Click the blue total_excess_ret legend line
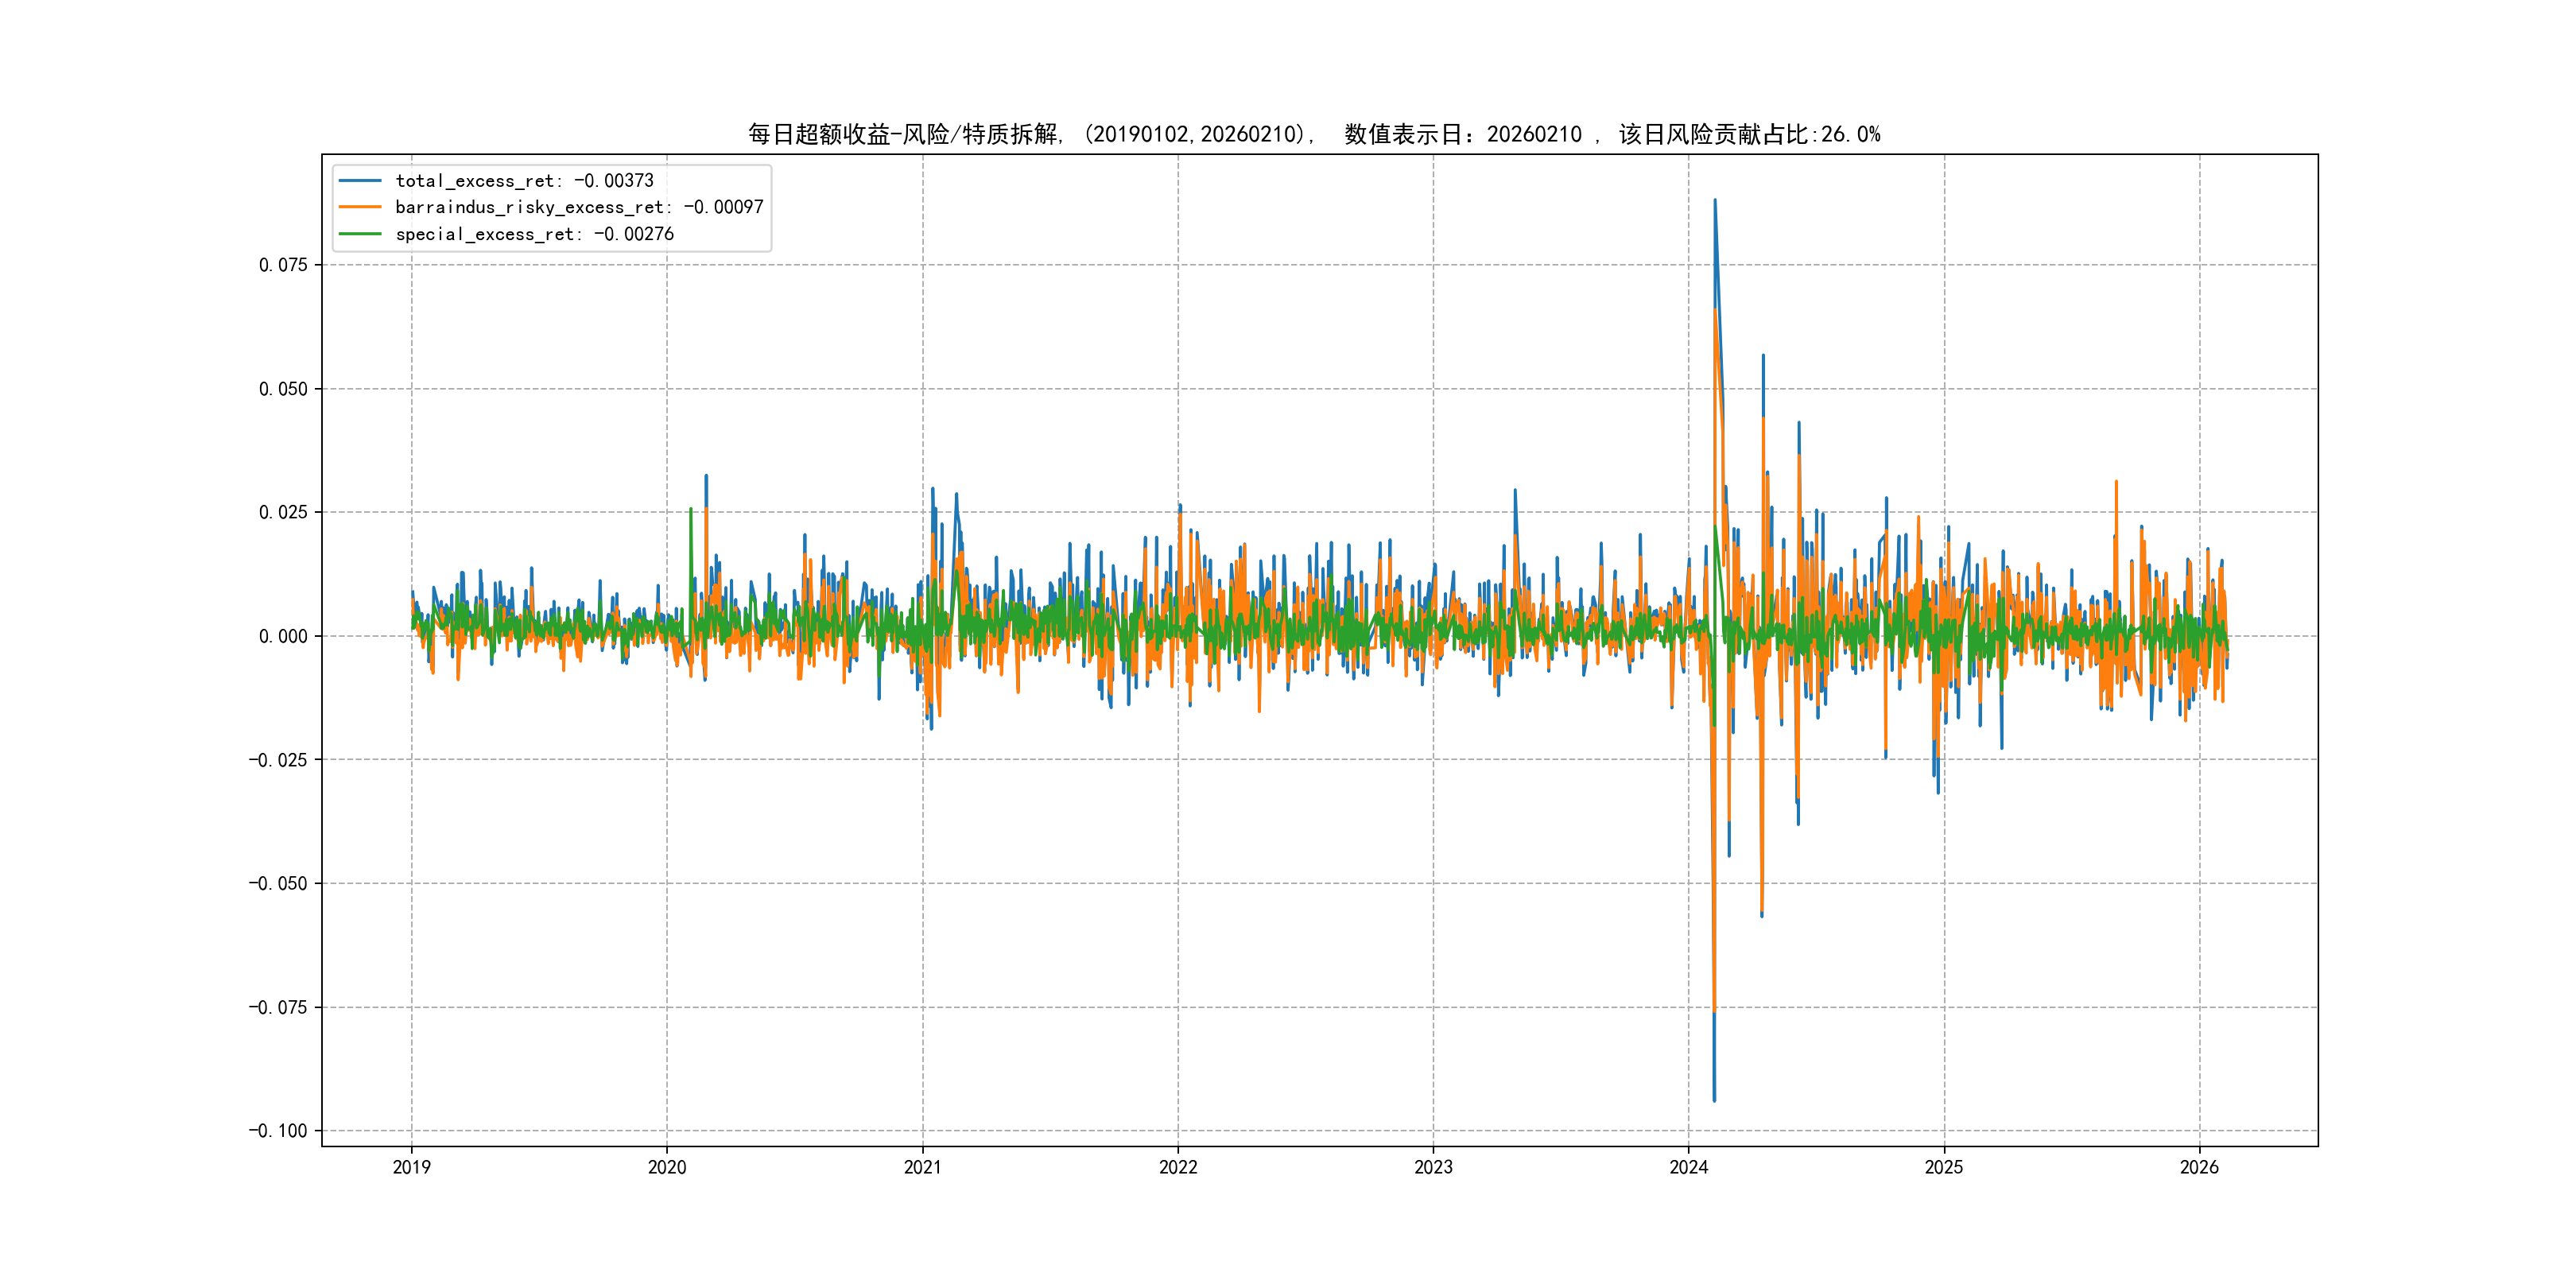 tap(360, 181)
